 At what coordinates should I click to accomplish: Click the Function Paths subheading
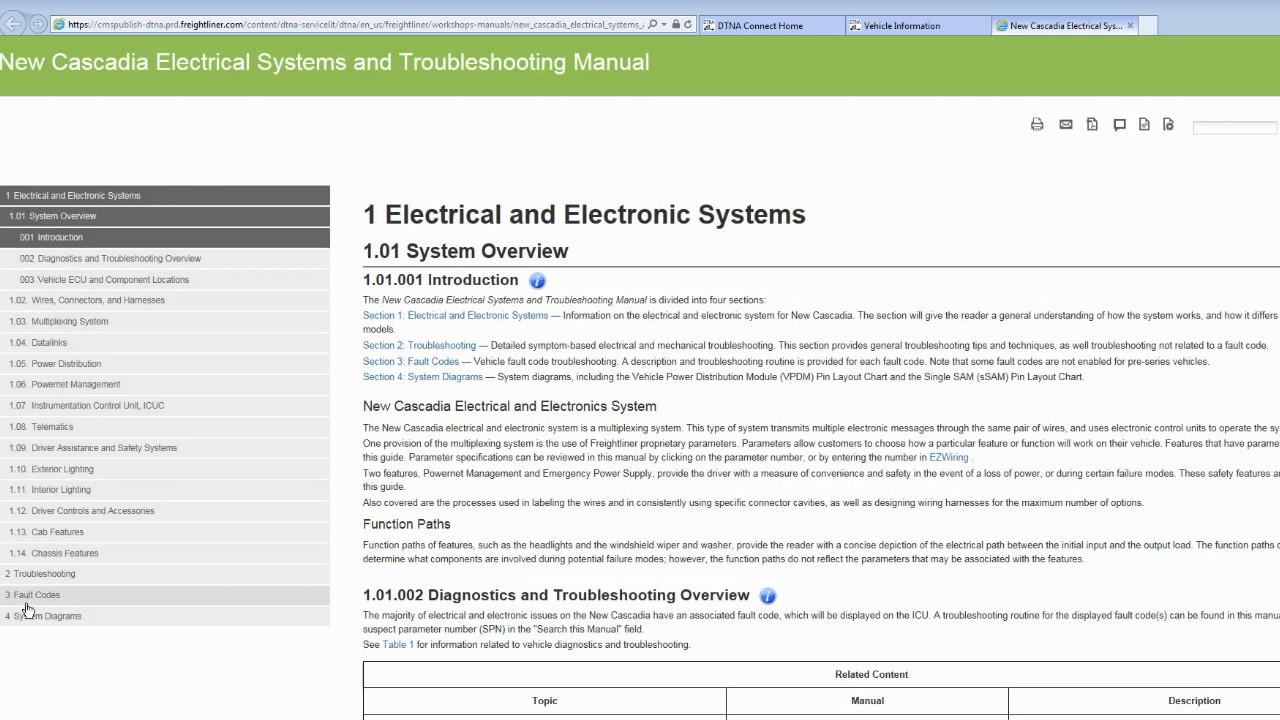[407, 524]
